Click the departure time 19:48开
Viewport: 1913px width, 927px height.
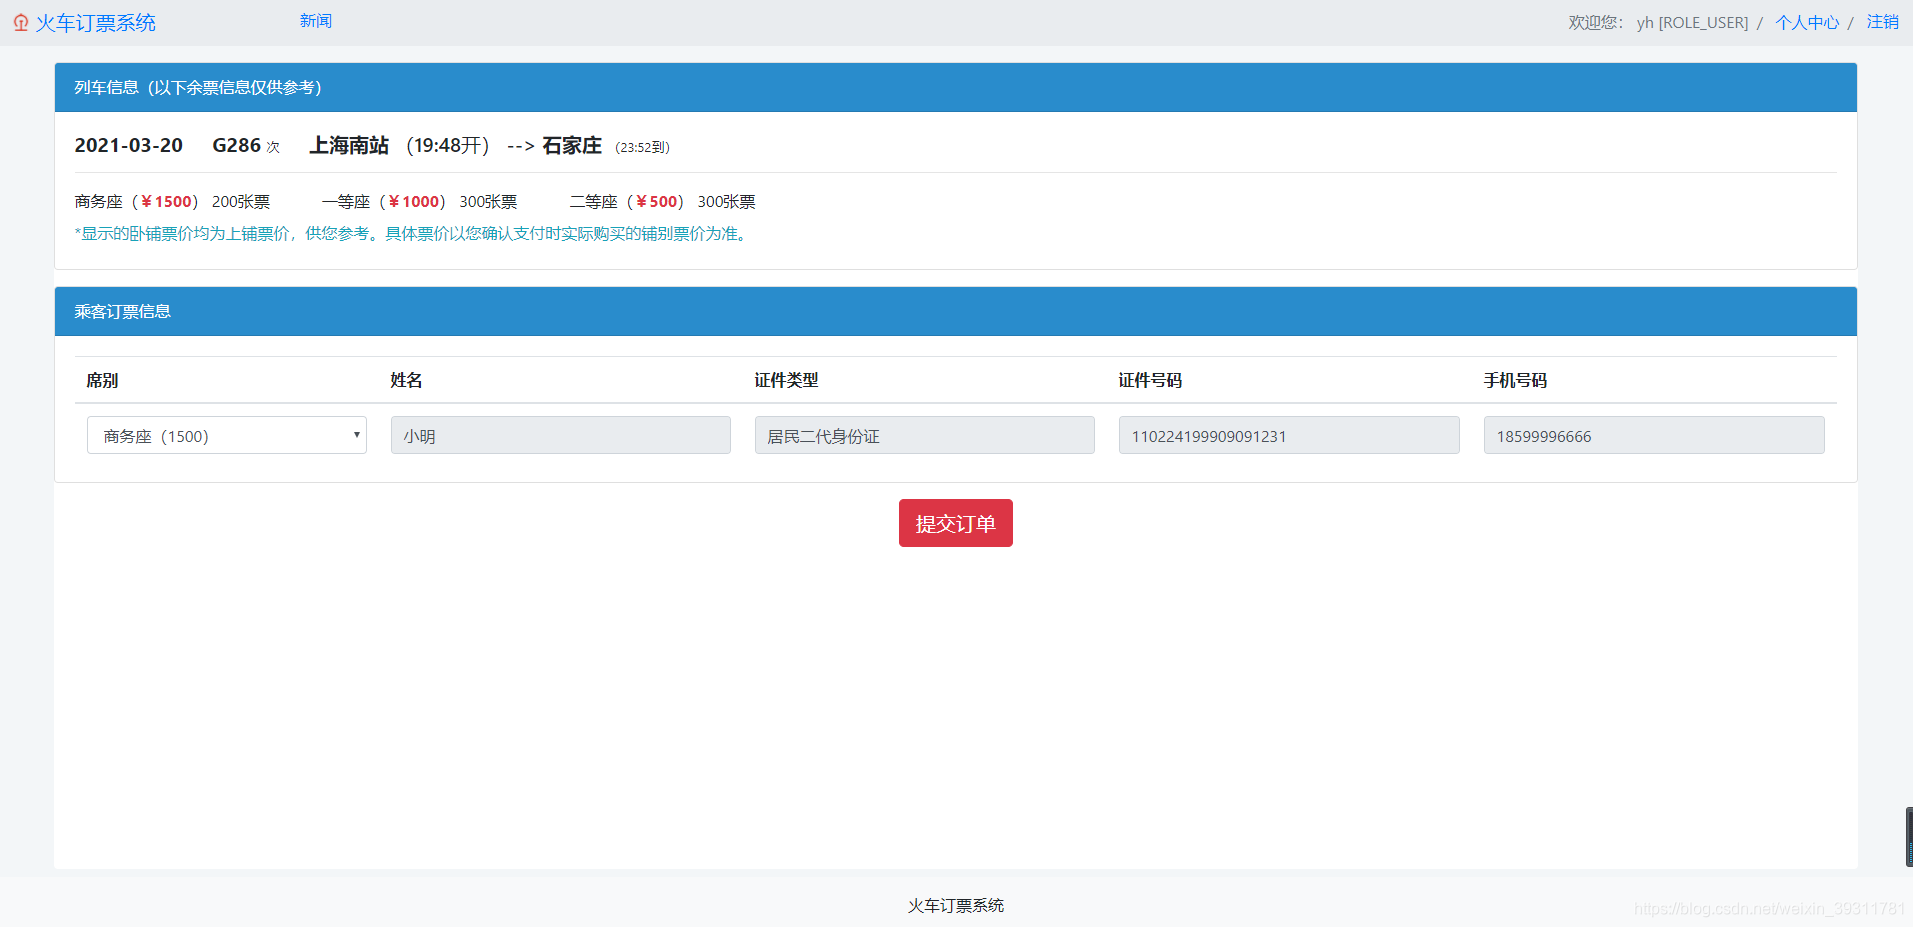click(448, 146)
